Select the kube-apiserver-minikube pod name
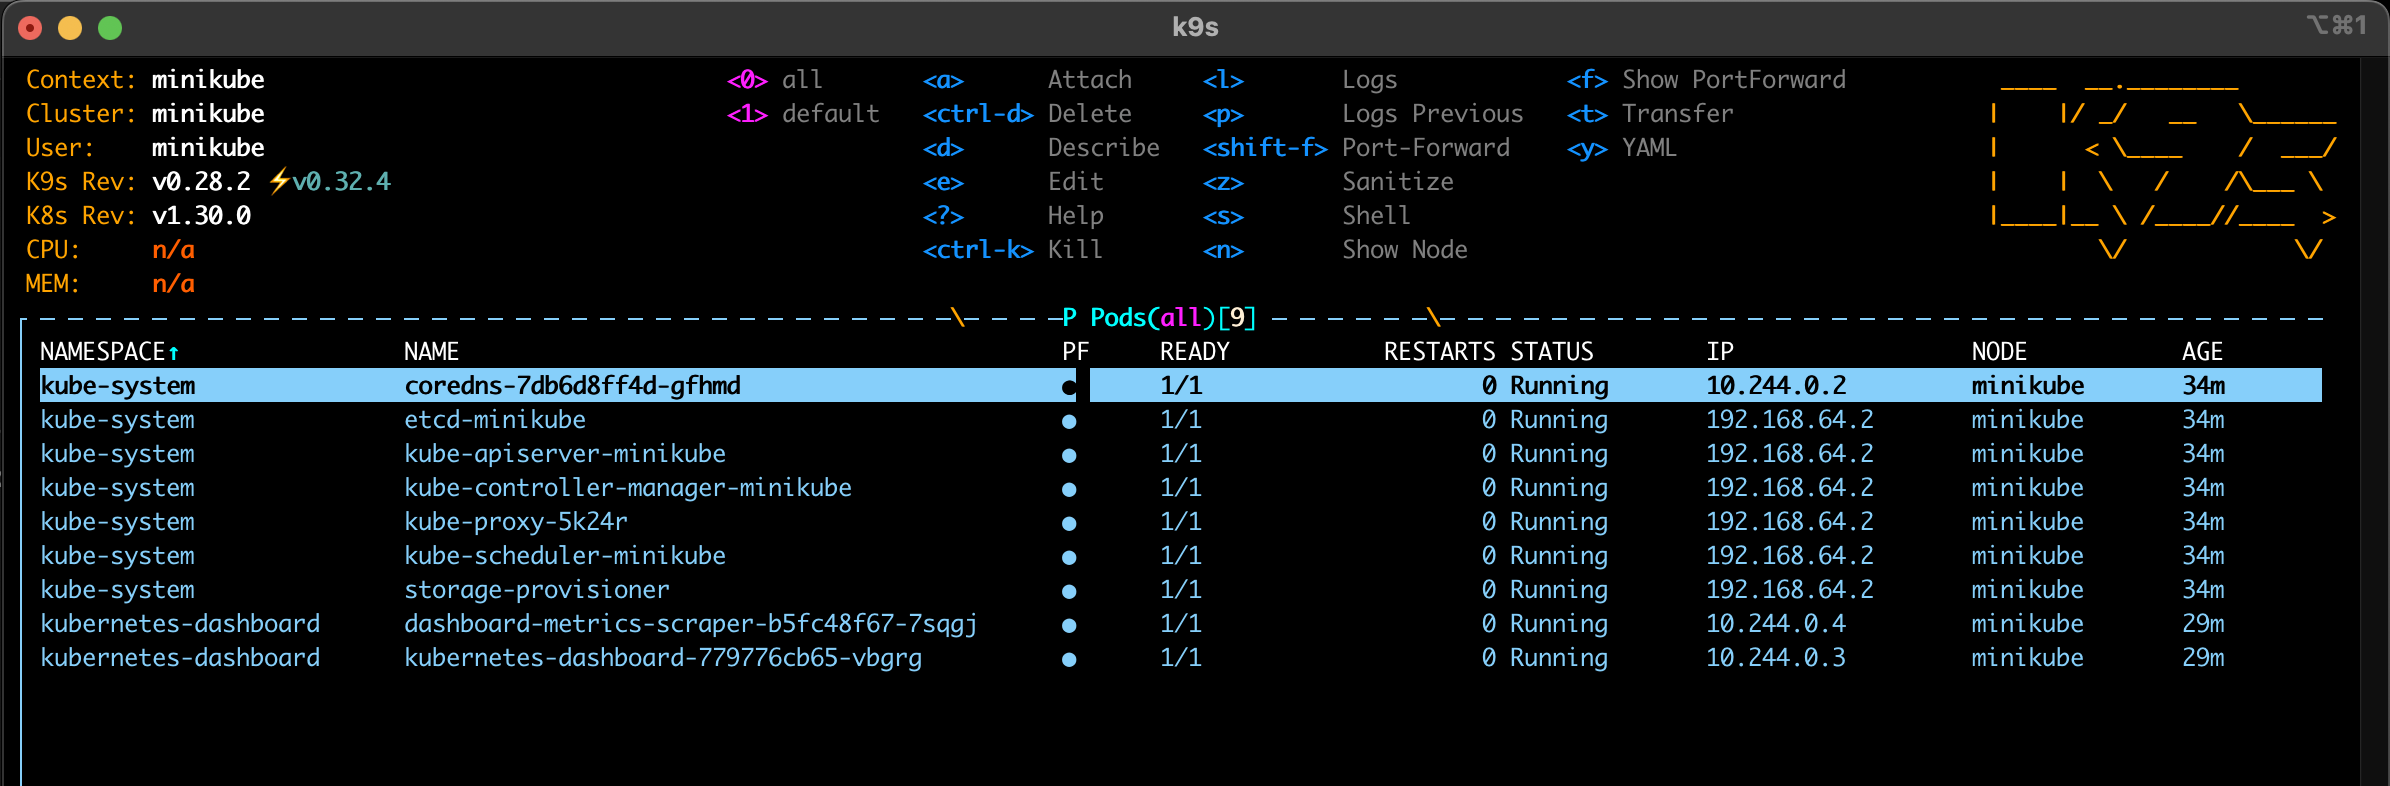Viewport: 2390px width, 786px height. (564, 453)
